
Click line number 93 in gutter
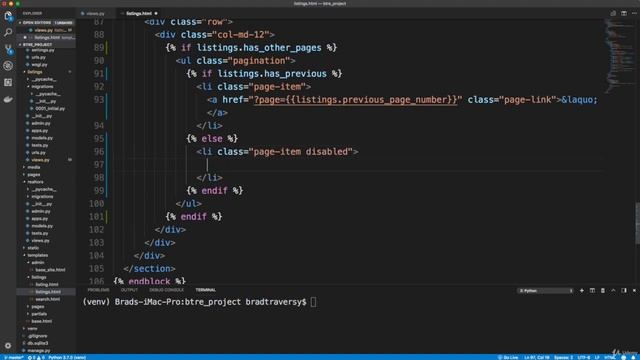click(99, 100)
